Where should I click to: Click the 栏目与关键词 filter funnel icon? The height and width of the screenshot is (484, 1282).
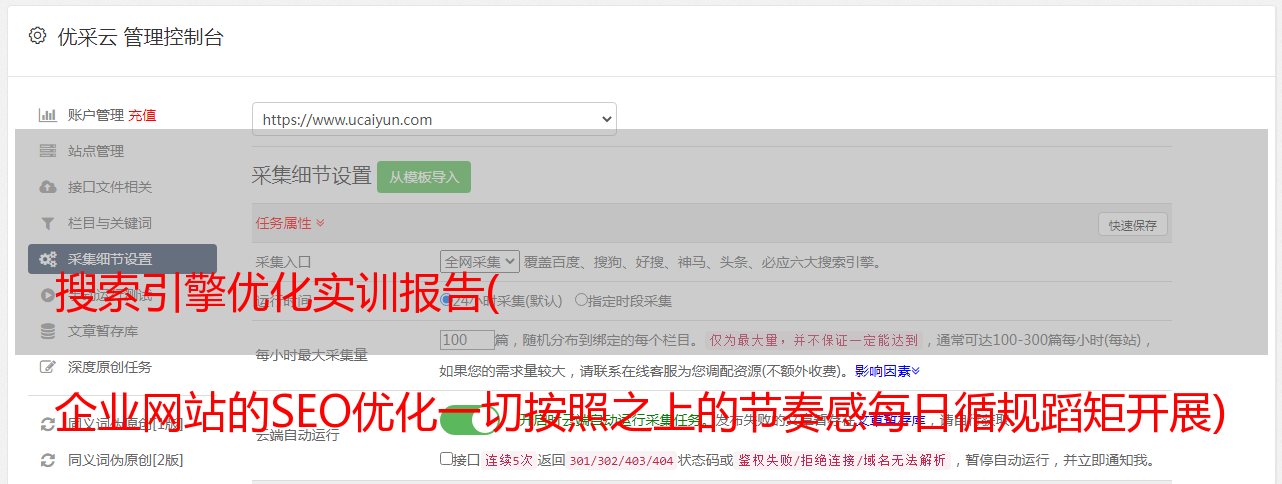coord(47,223)
